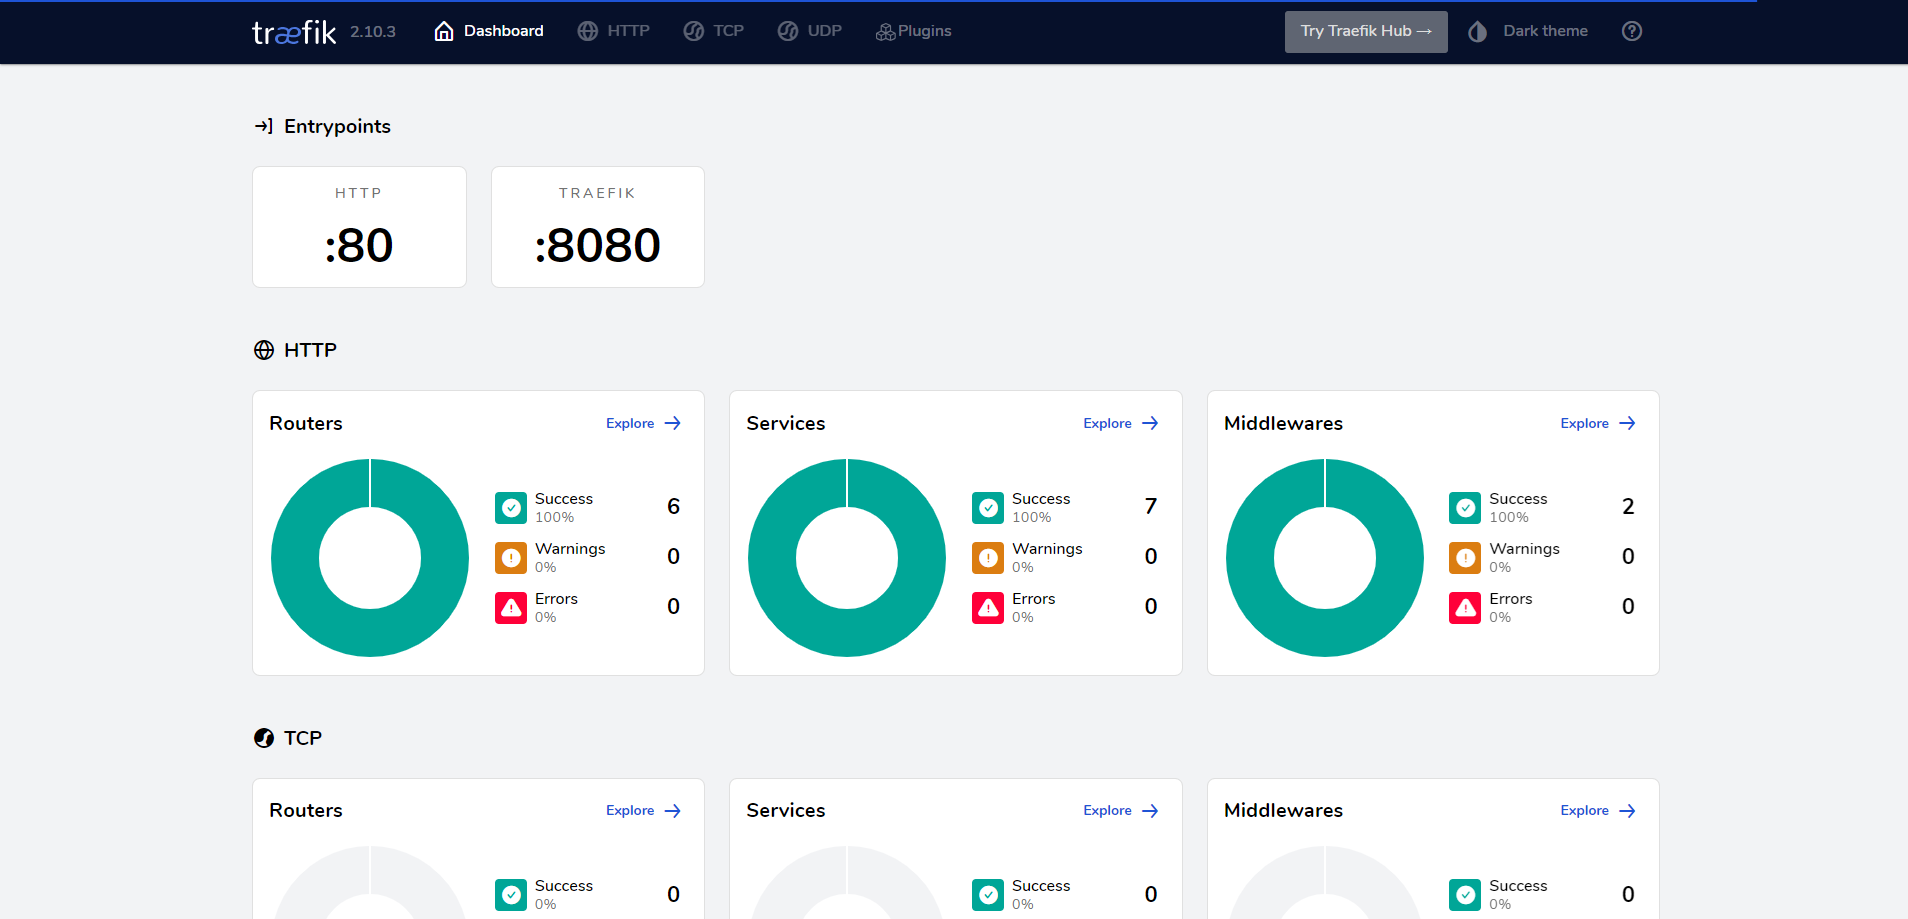Screen dimensions: 1908x919
Task: Switch to the UDP nav tab
Action: 810,31
